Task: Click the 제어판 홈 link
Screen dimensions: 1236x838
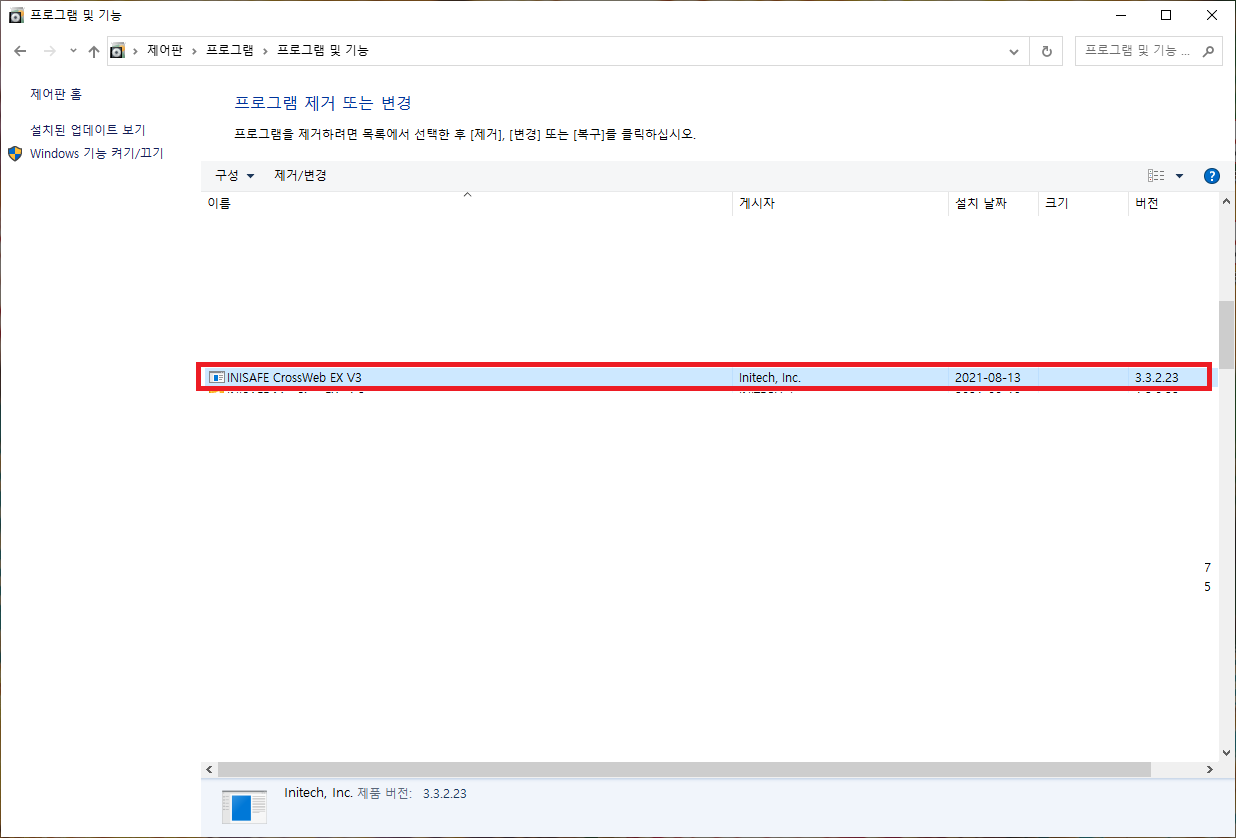Action: click(54, 94)
